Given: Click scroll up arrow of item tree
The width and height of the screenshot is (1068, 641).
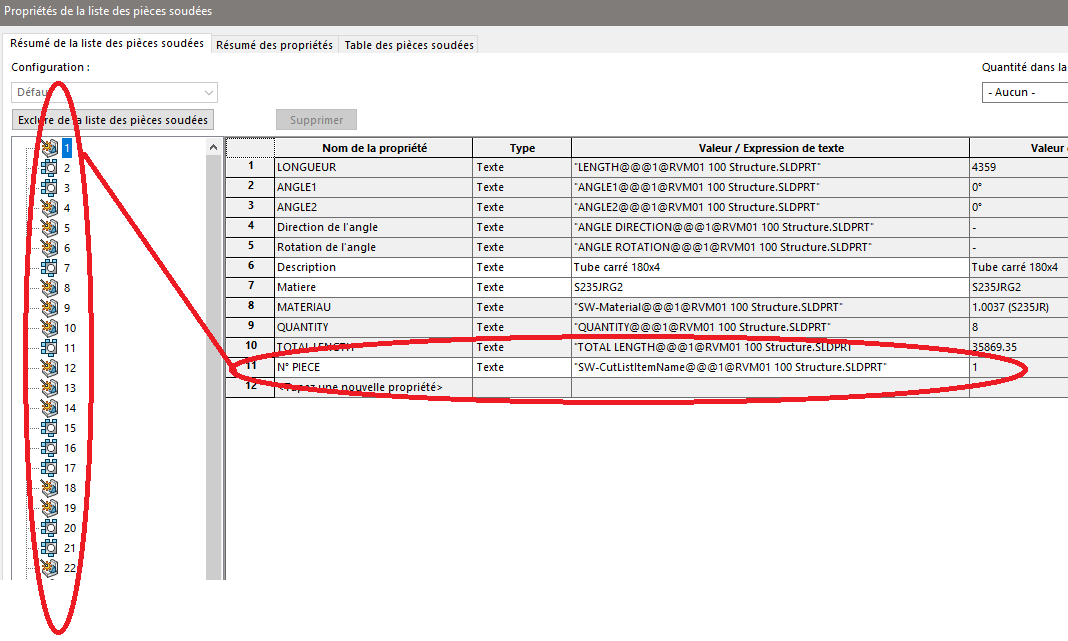Looking at the screenshot, I should 213,147.
